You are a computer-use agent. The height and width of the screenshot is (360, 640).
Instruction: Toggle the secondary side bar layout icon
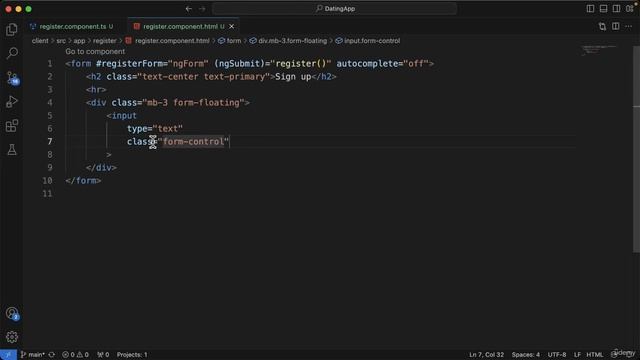click(616, 9)
